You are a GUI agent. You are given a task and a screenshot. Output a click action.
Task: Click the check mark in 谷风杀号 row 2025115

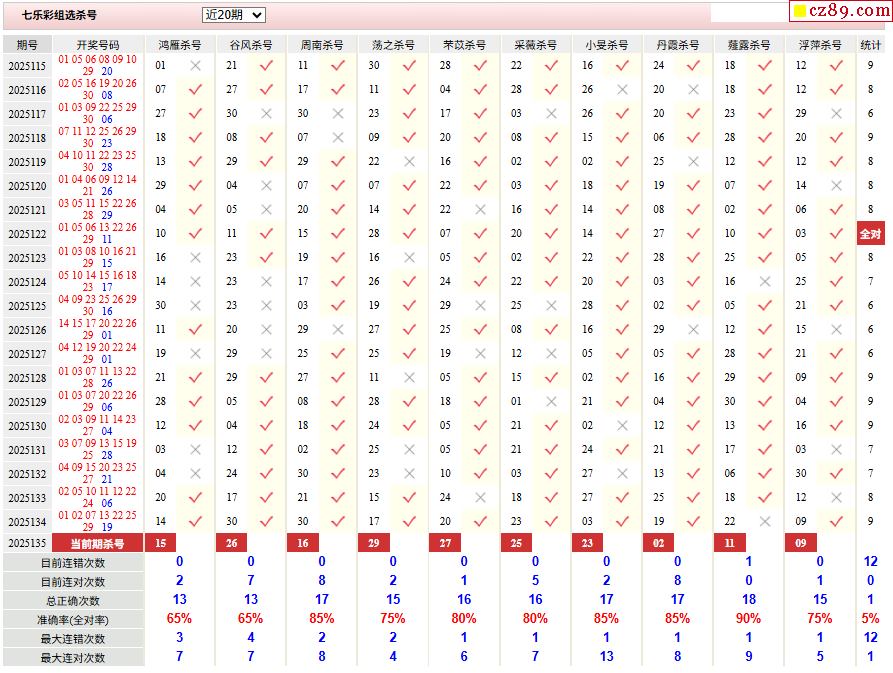266,66
